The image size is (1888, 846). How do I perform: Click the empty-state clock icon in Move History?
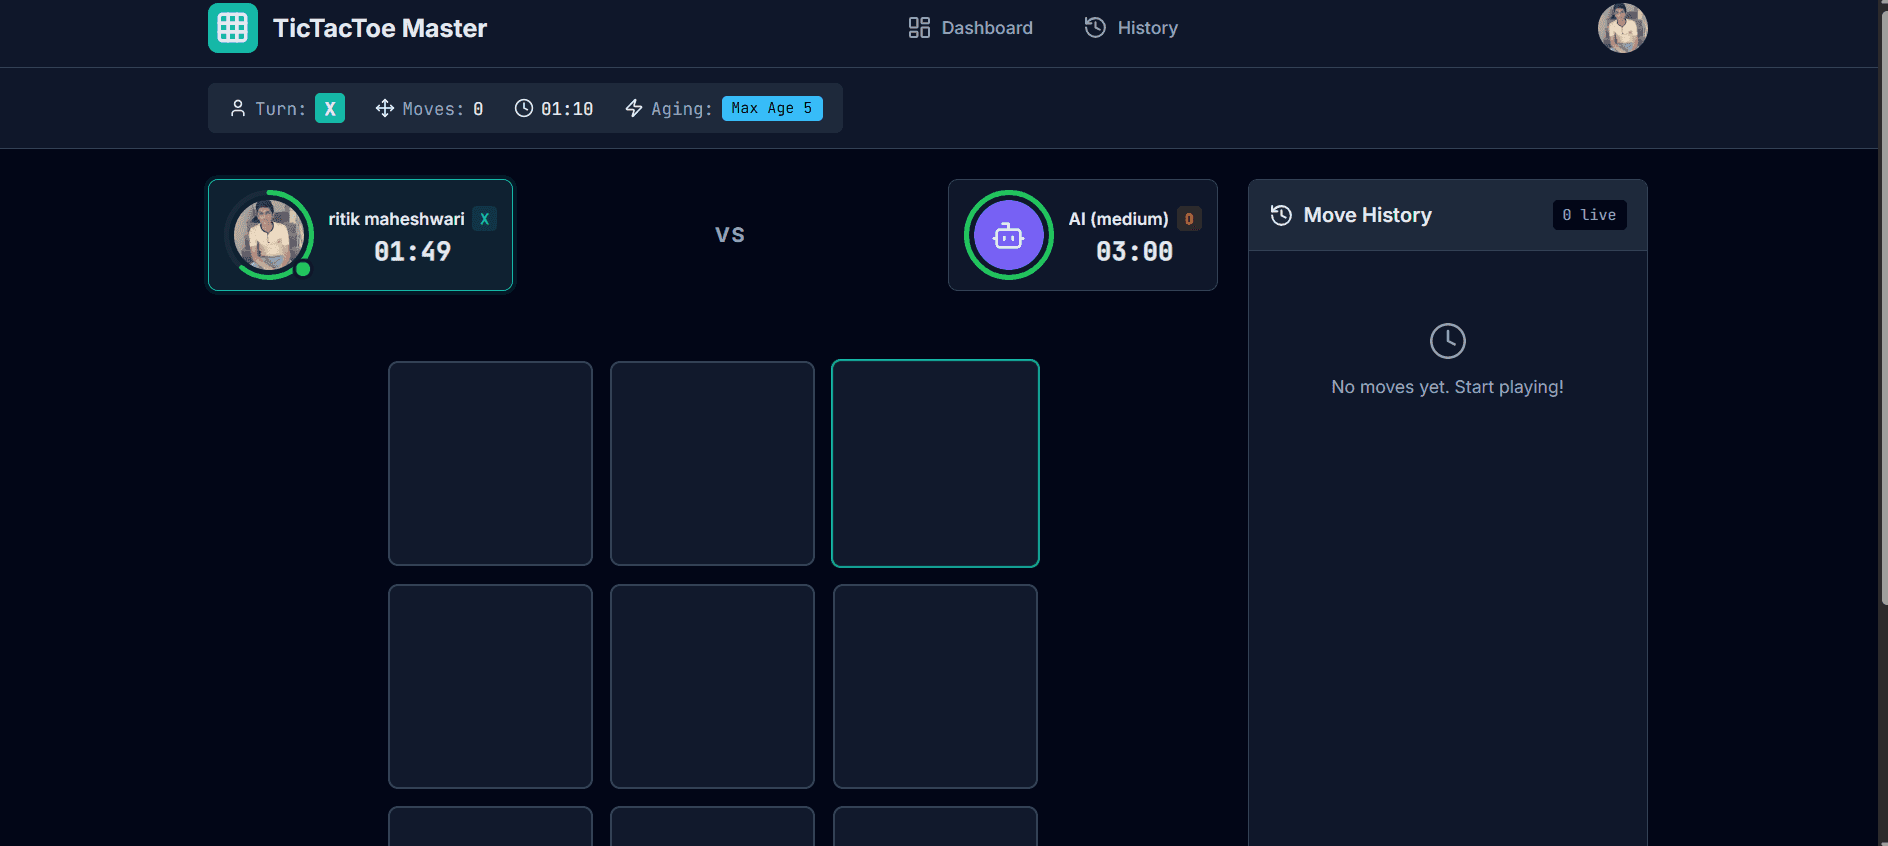click(1447, 341)
